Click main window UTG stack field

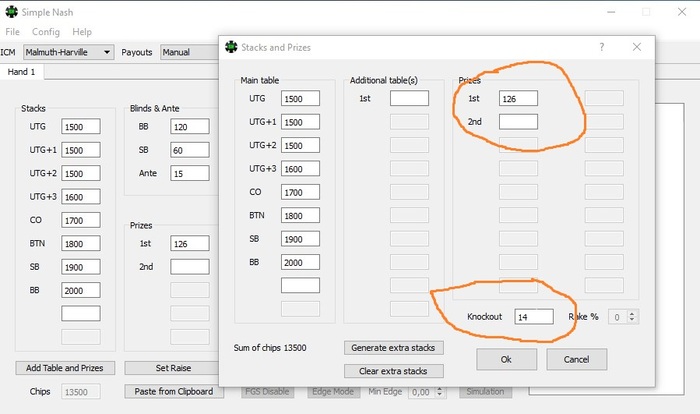[x=81, y=127]
